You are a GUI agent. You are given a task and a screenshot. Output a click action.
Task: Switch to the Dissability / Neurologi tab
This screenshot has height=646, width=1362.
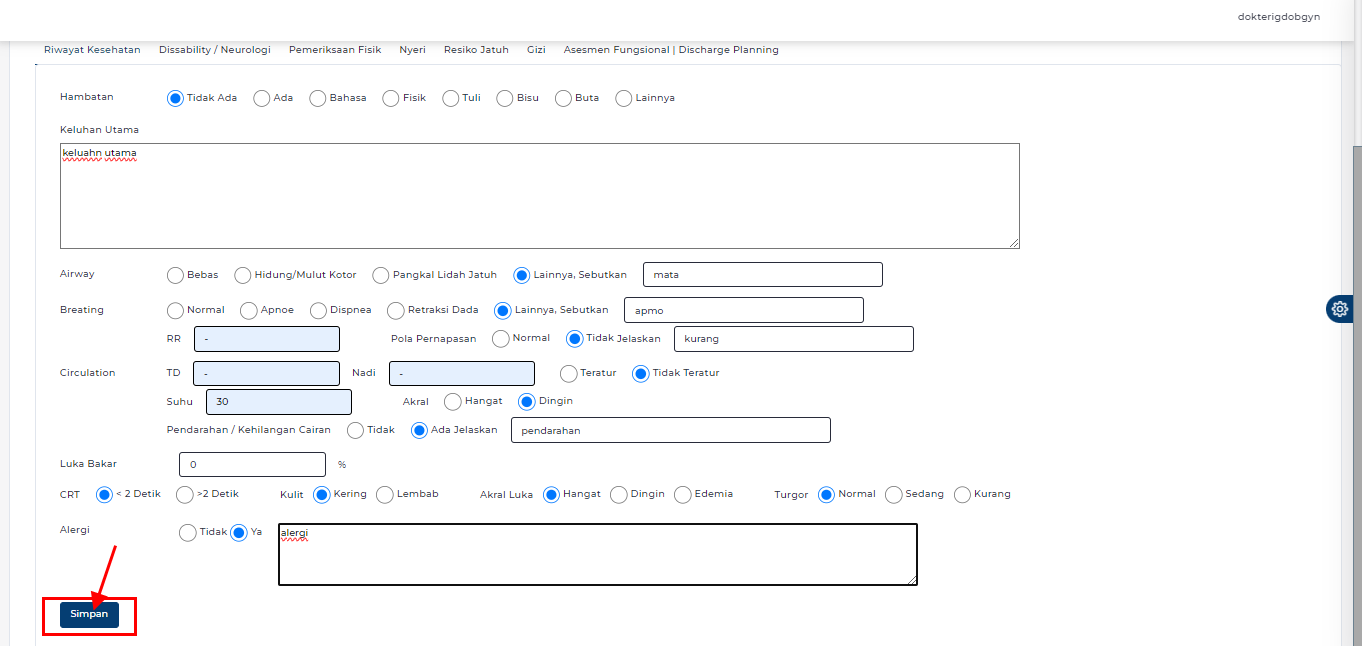(213, 49)
